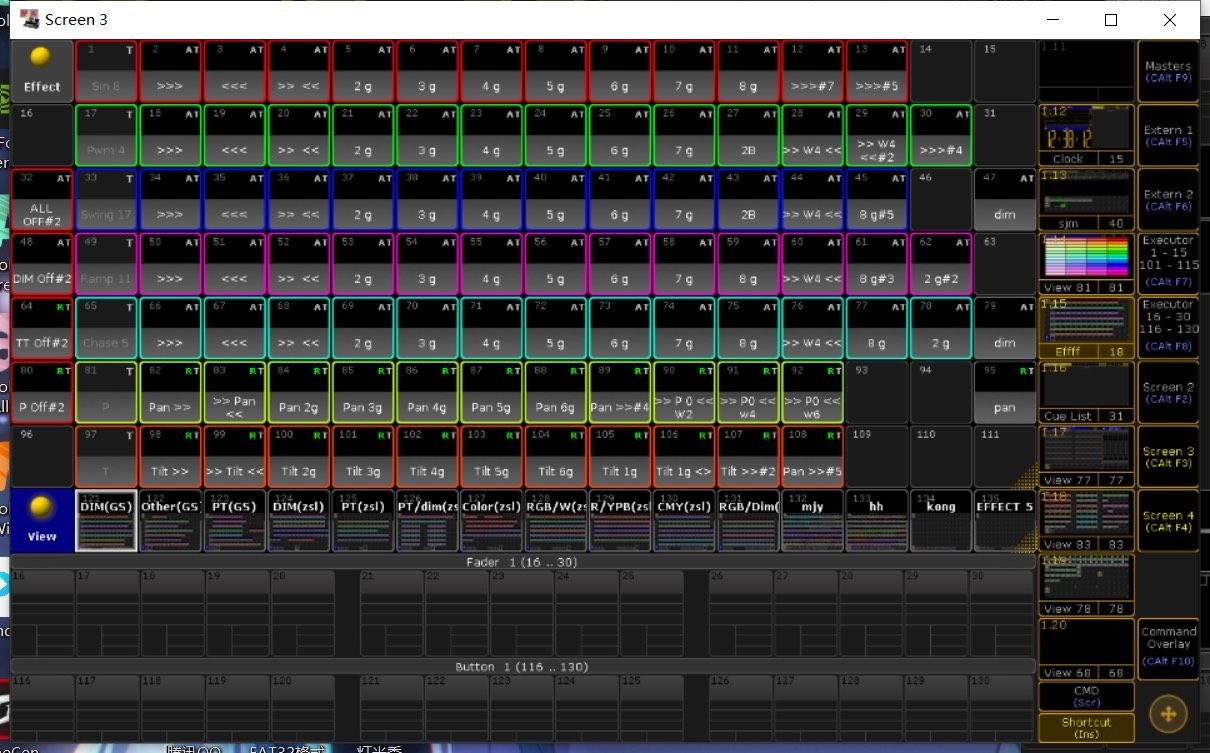Image resolution: width=1210 pixels, height=753 pixels.
Task: Expand the Masters overlay
Action: [1168, 71]
